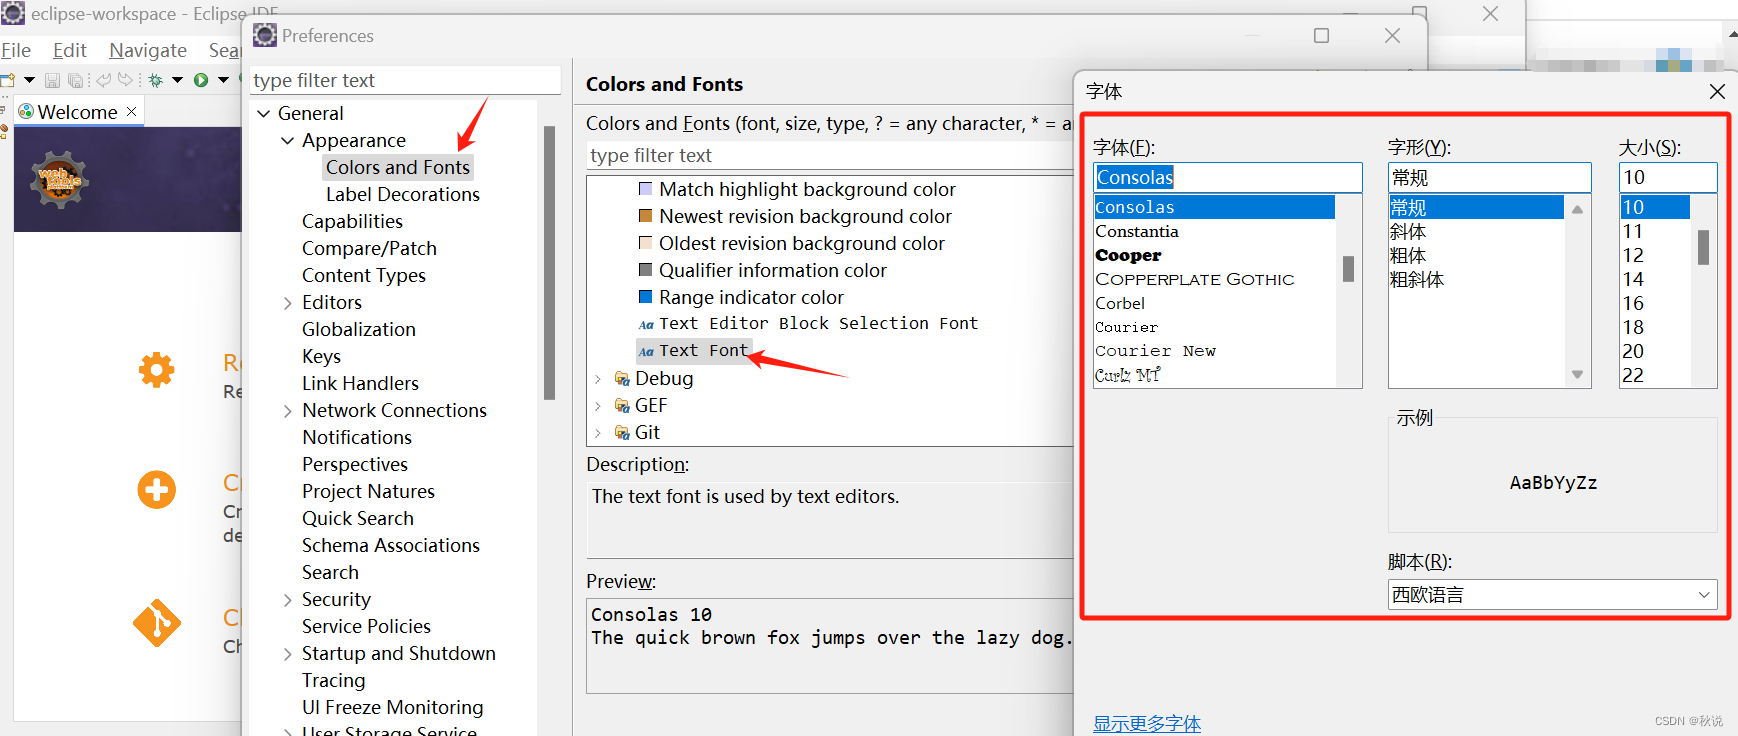The width and height of the screenshot is (1738, 736).
Task: Open the File menu
Action: [16, 50]
